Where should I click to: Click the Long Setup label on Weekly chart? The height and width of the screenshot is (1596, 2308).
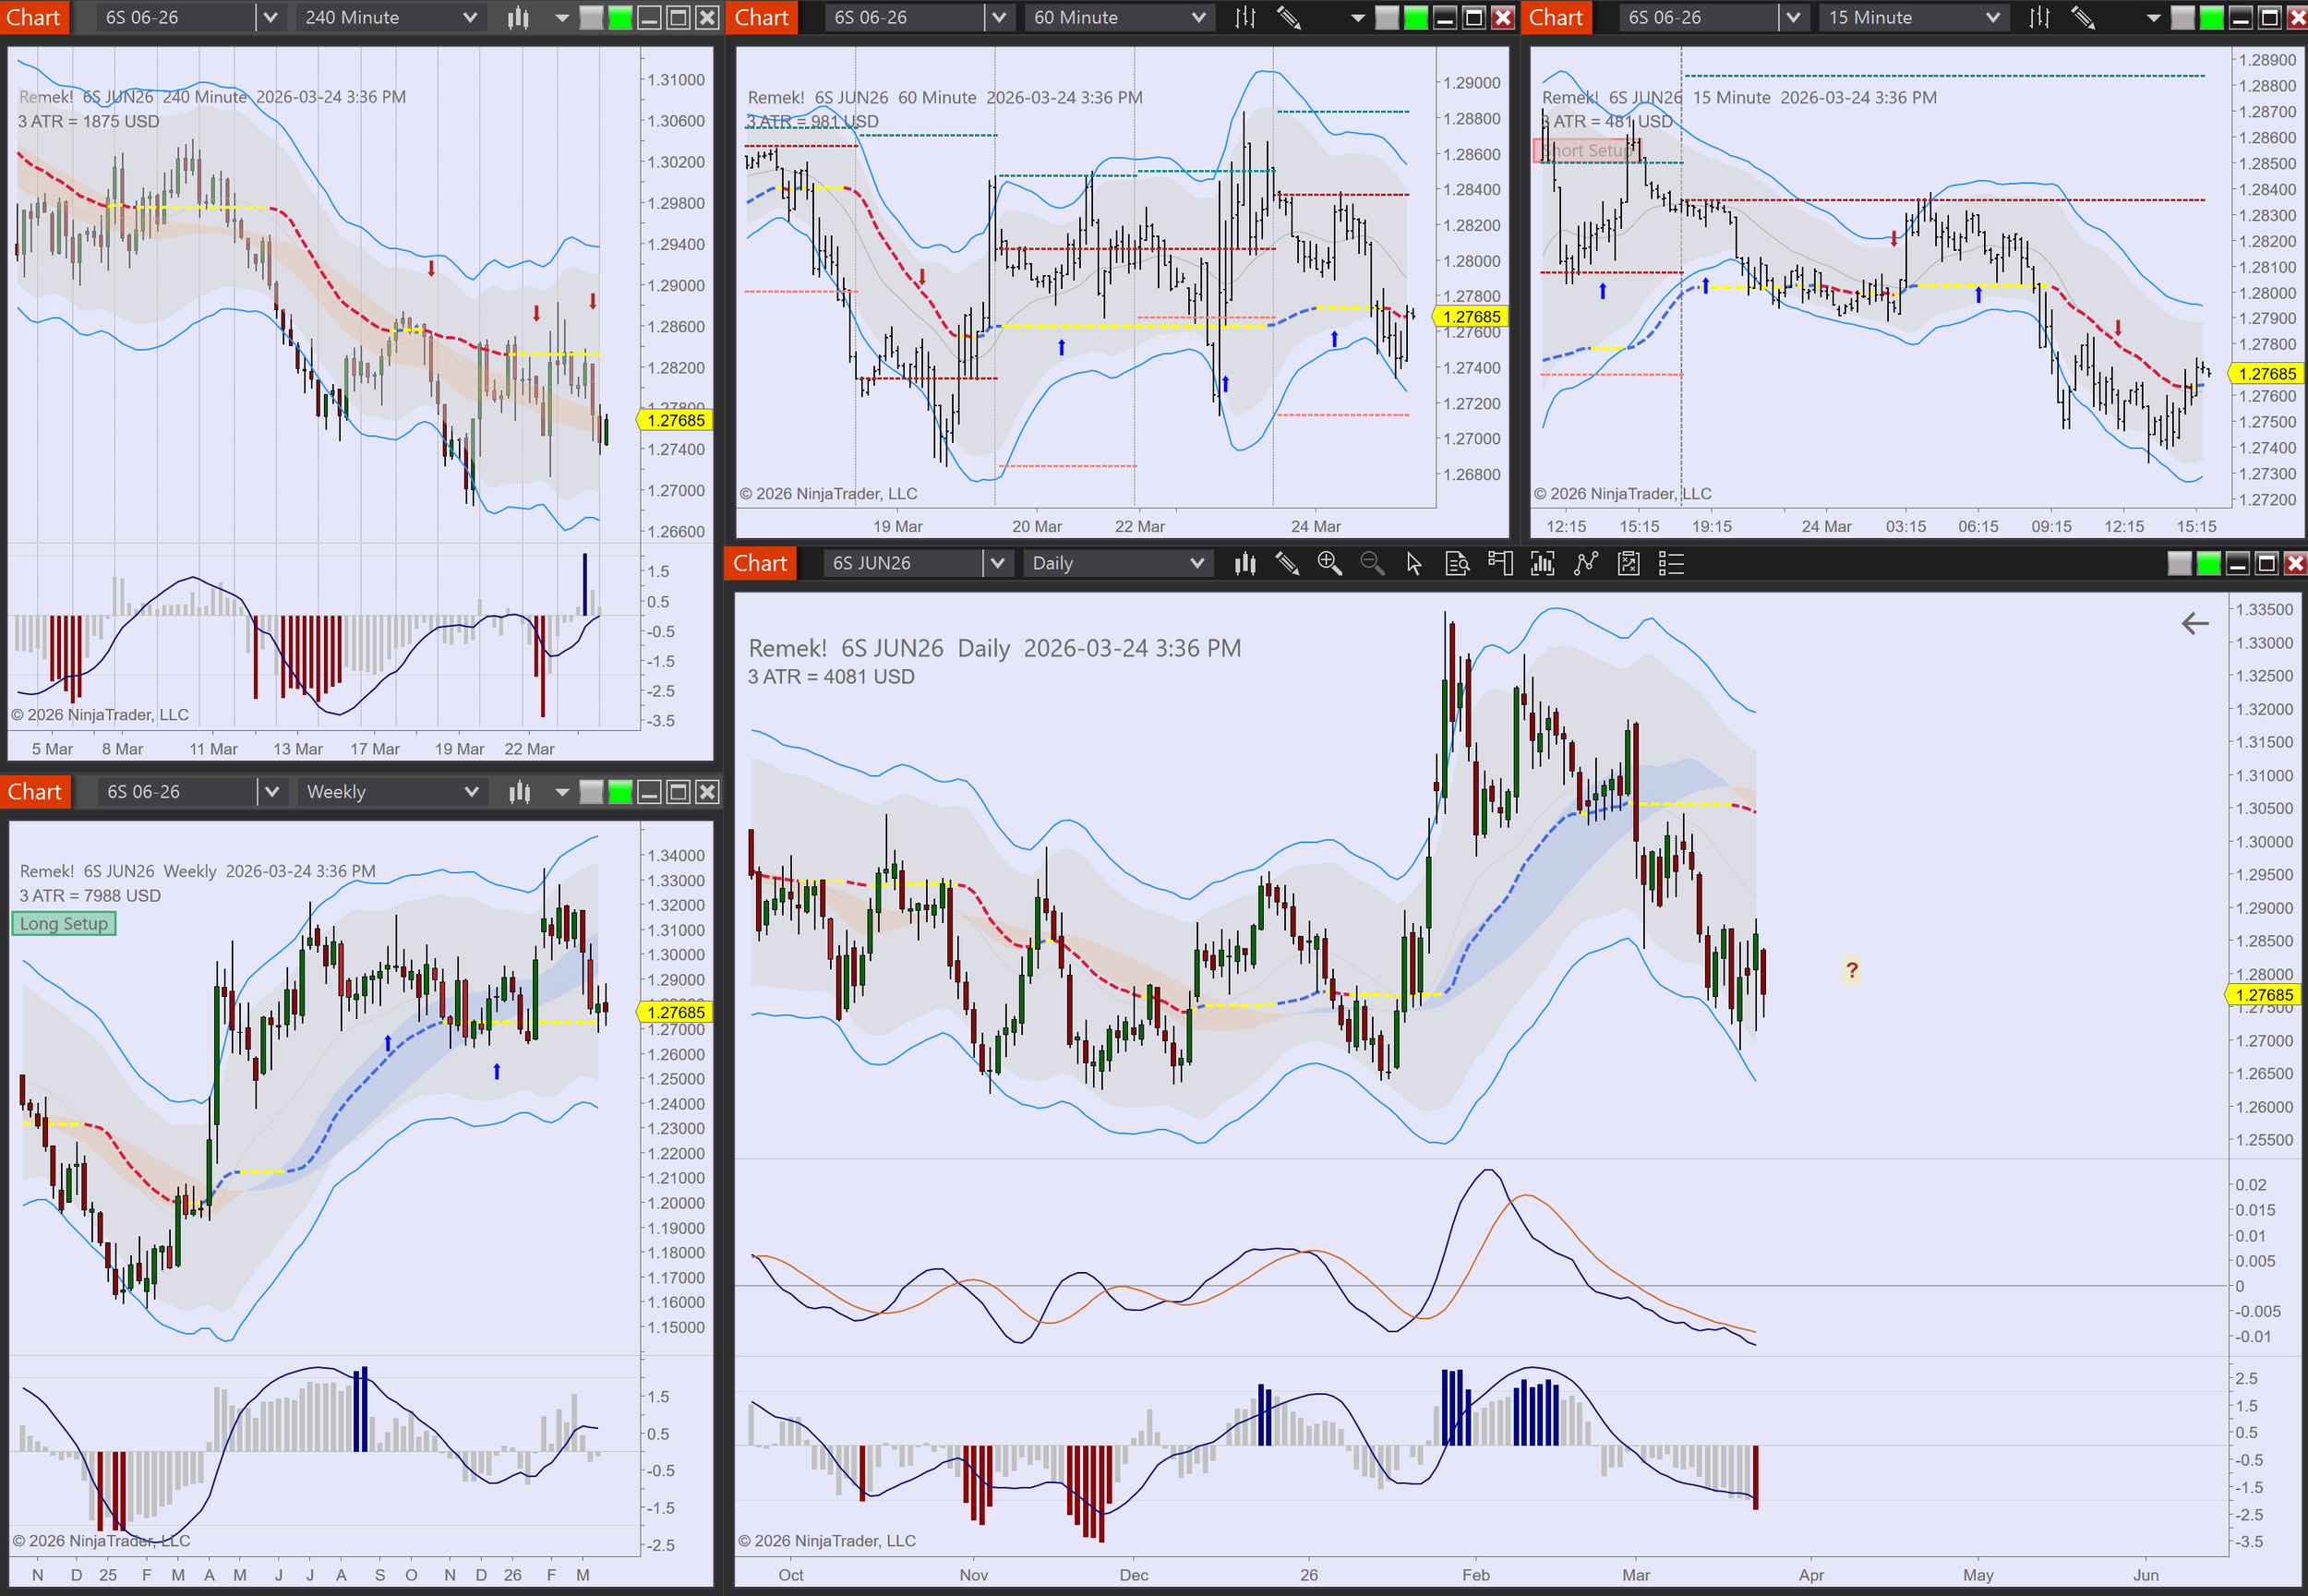64,924
